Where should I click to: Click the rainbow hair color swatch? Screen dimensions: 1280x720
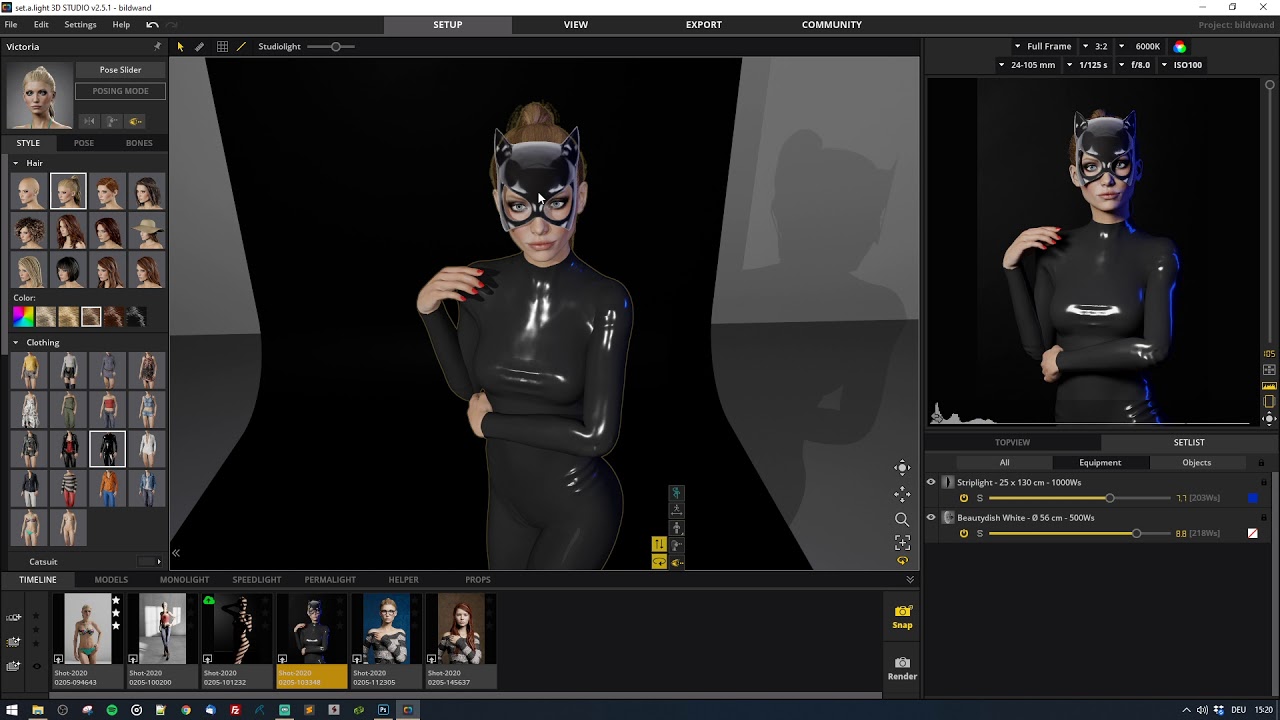point(23,317)
